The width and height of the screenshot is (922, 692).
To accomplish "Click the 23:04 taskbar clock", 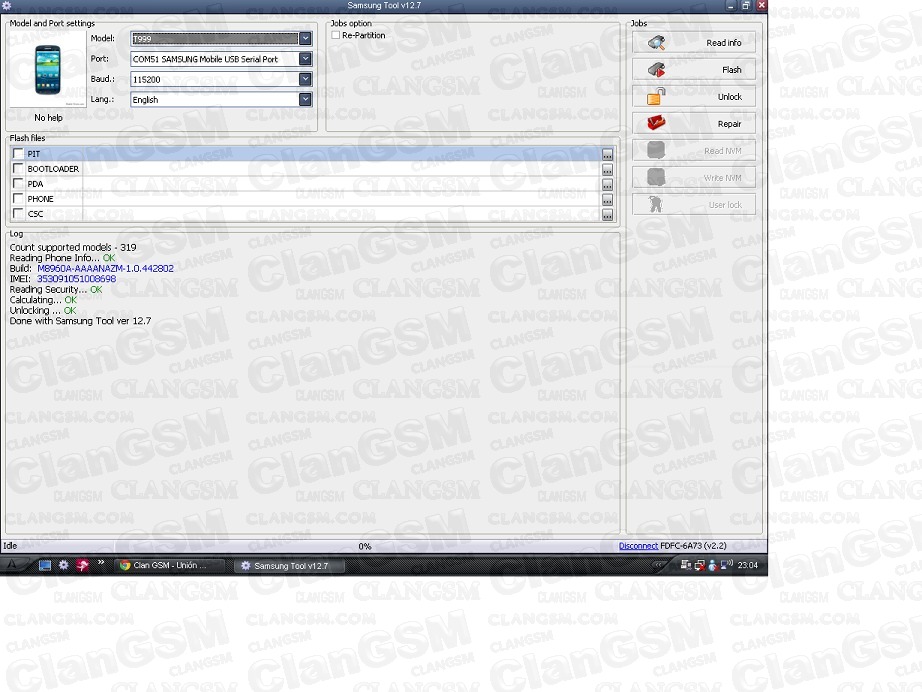I will click(x=748, y=565).
